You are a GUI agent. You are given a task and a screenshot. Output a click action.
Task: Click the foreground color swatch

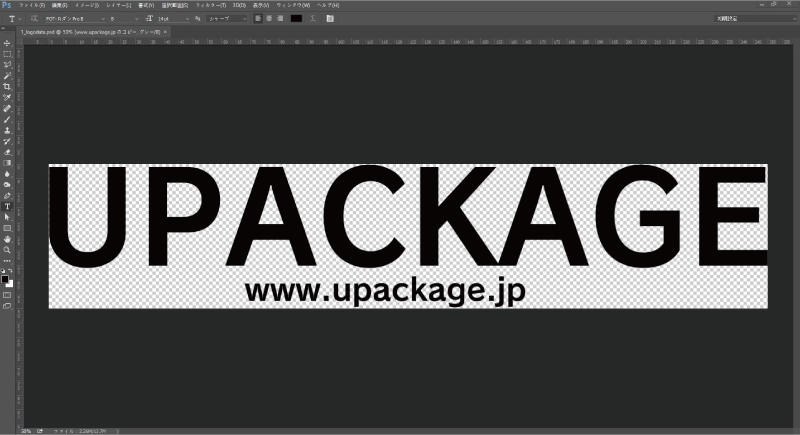tap(5, 279)
